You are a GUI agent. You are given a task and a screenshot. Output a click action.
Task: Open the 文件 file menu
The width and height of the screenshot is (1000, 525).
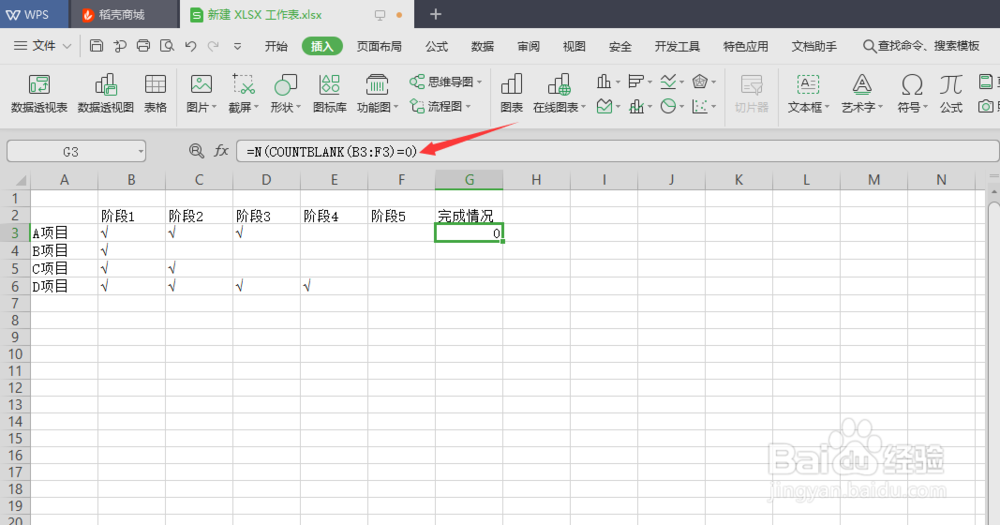click(42, 46)
